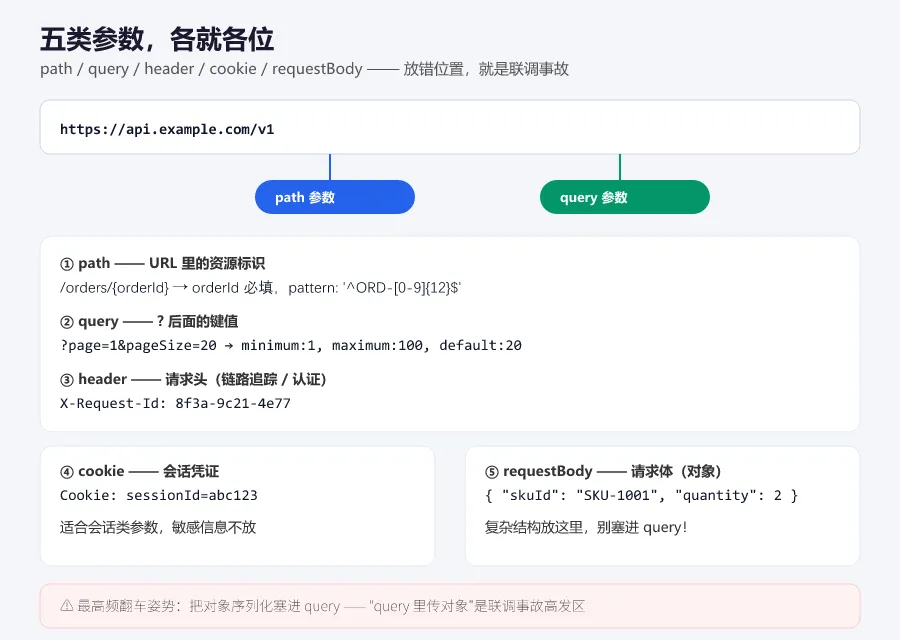
Task: Click the warning triangle icon in pink banner
Action: click(67, 606)
